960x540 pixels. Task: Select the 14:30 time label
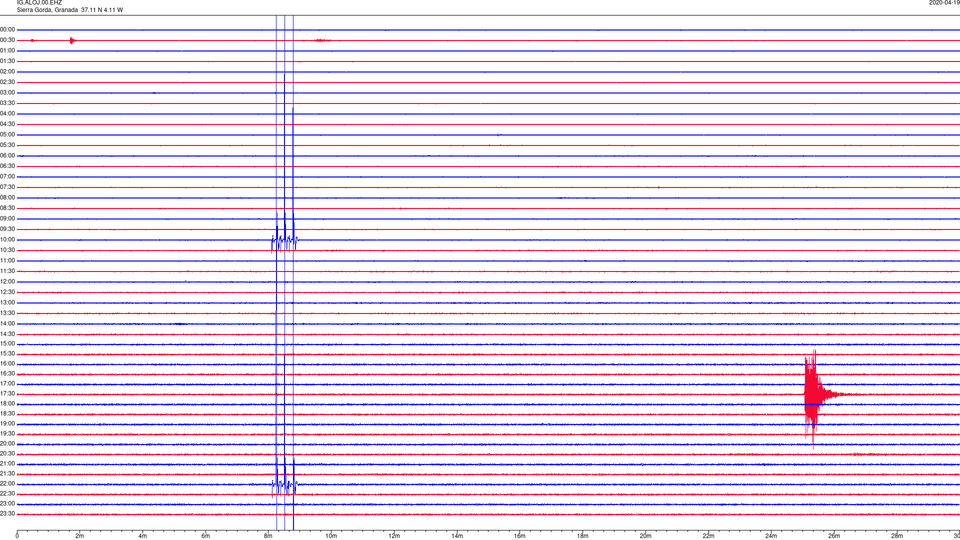7,334
